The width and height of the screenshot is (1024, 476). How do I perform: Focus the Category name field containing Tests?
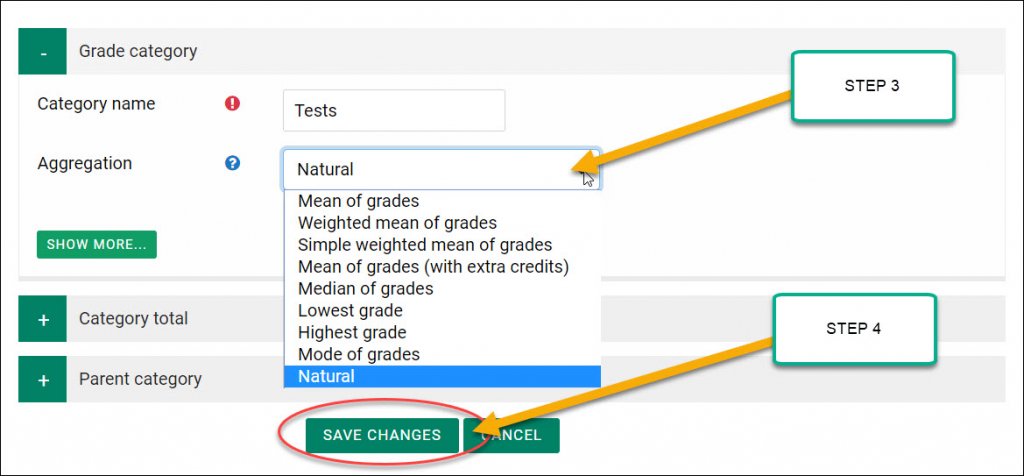[x=394, y=110]
